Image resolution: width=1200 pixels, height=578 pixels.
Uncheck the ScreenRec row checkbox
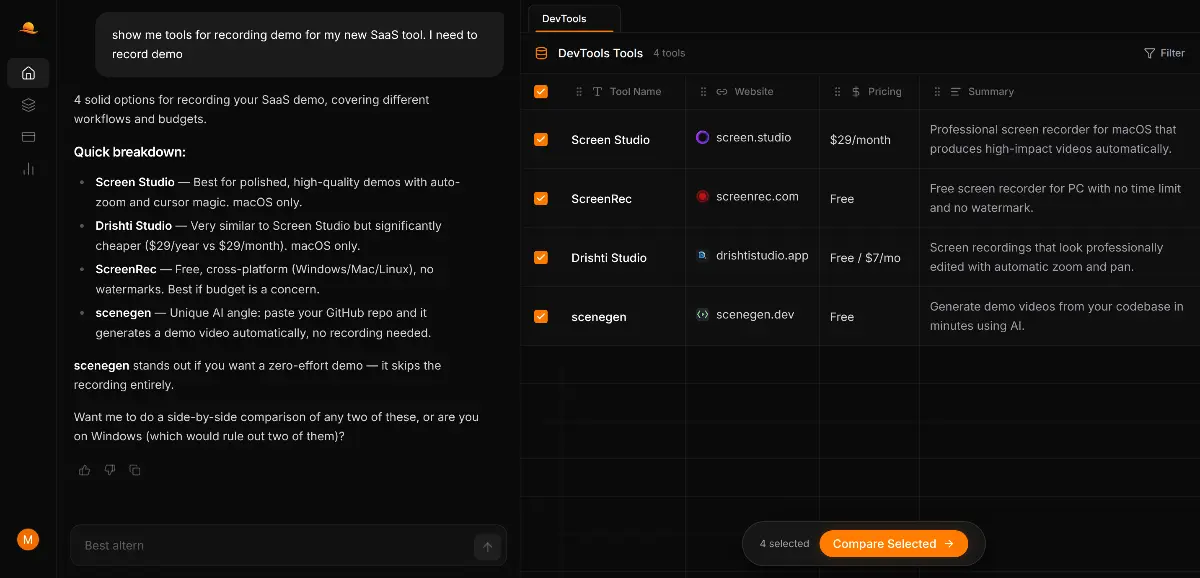click(541, 198)
